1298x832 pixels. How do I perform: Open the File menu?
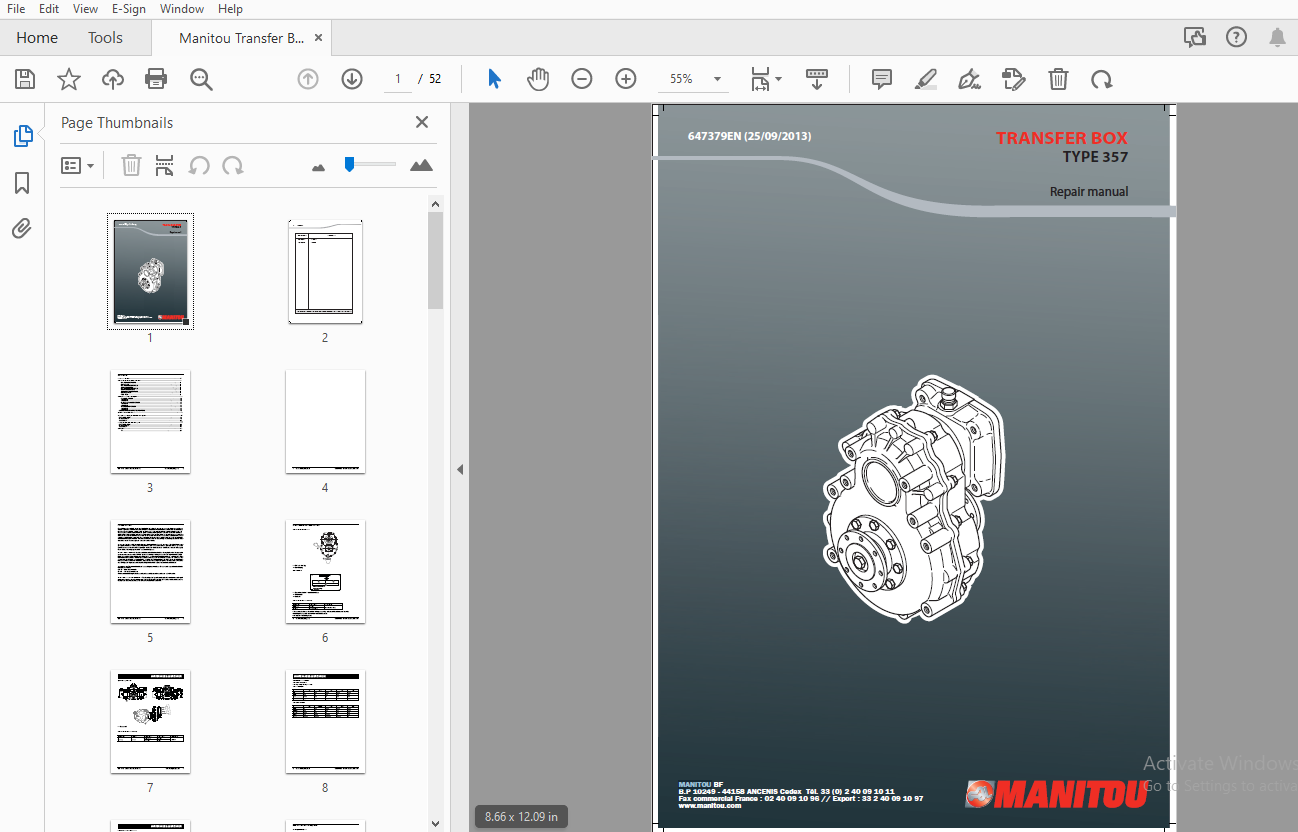pos(16,9)
